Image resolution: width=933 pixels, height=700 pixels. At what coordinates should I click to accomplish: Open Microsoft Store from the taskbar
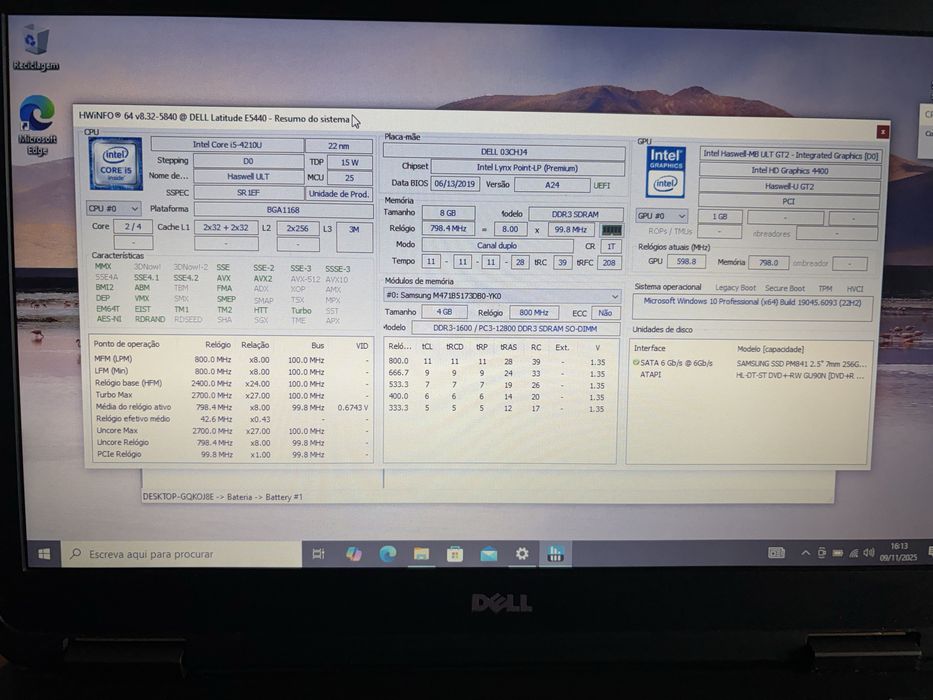click(x=455, y=554)
